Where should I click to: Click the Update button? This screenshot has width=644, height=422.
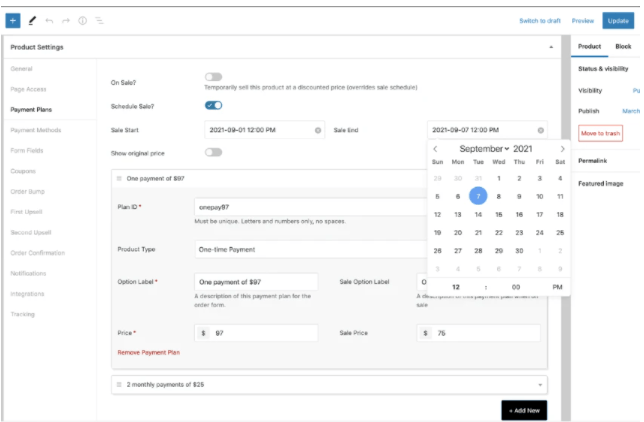pos(617,20)
